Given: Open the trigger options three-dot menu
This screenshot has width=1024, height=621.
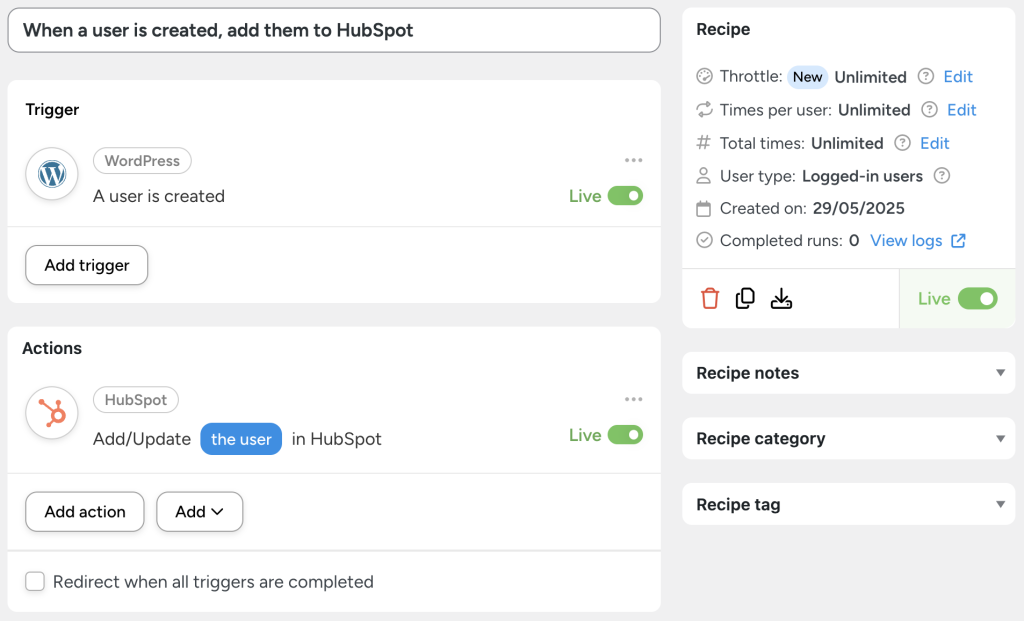Looking at the screenshot, I should [633, 160].
